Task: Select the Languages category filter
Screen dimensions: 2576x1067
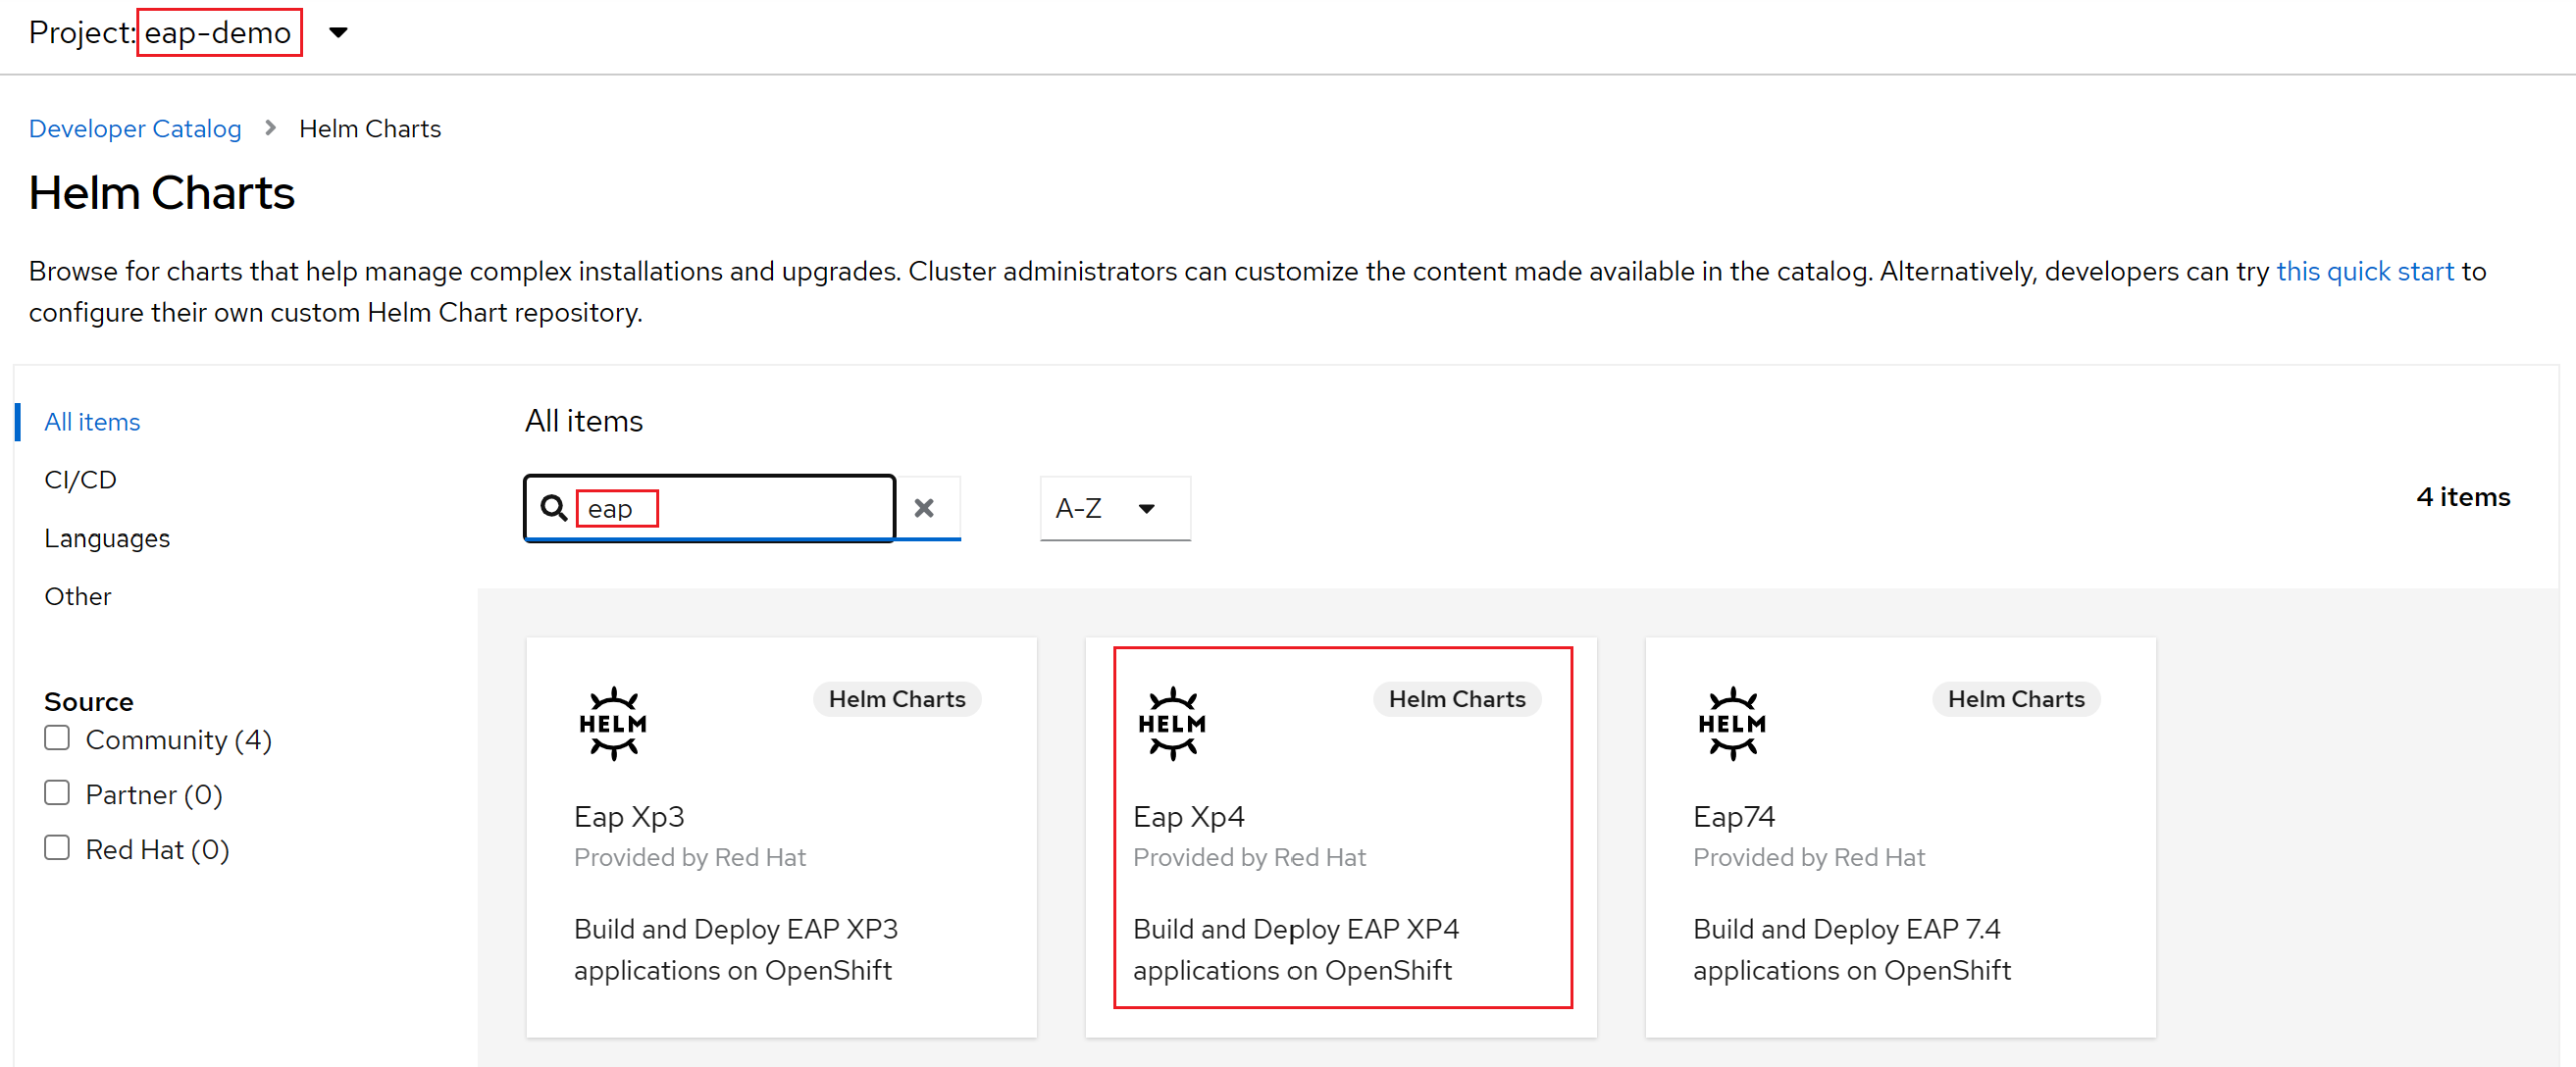Action: [107, 538]
